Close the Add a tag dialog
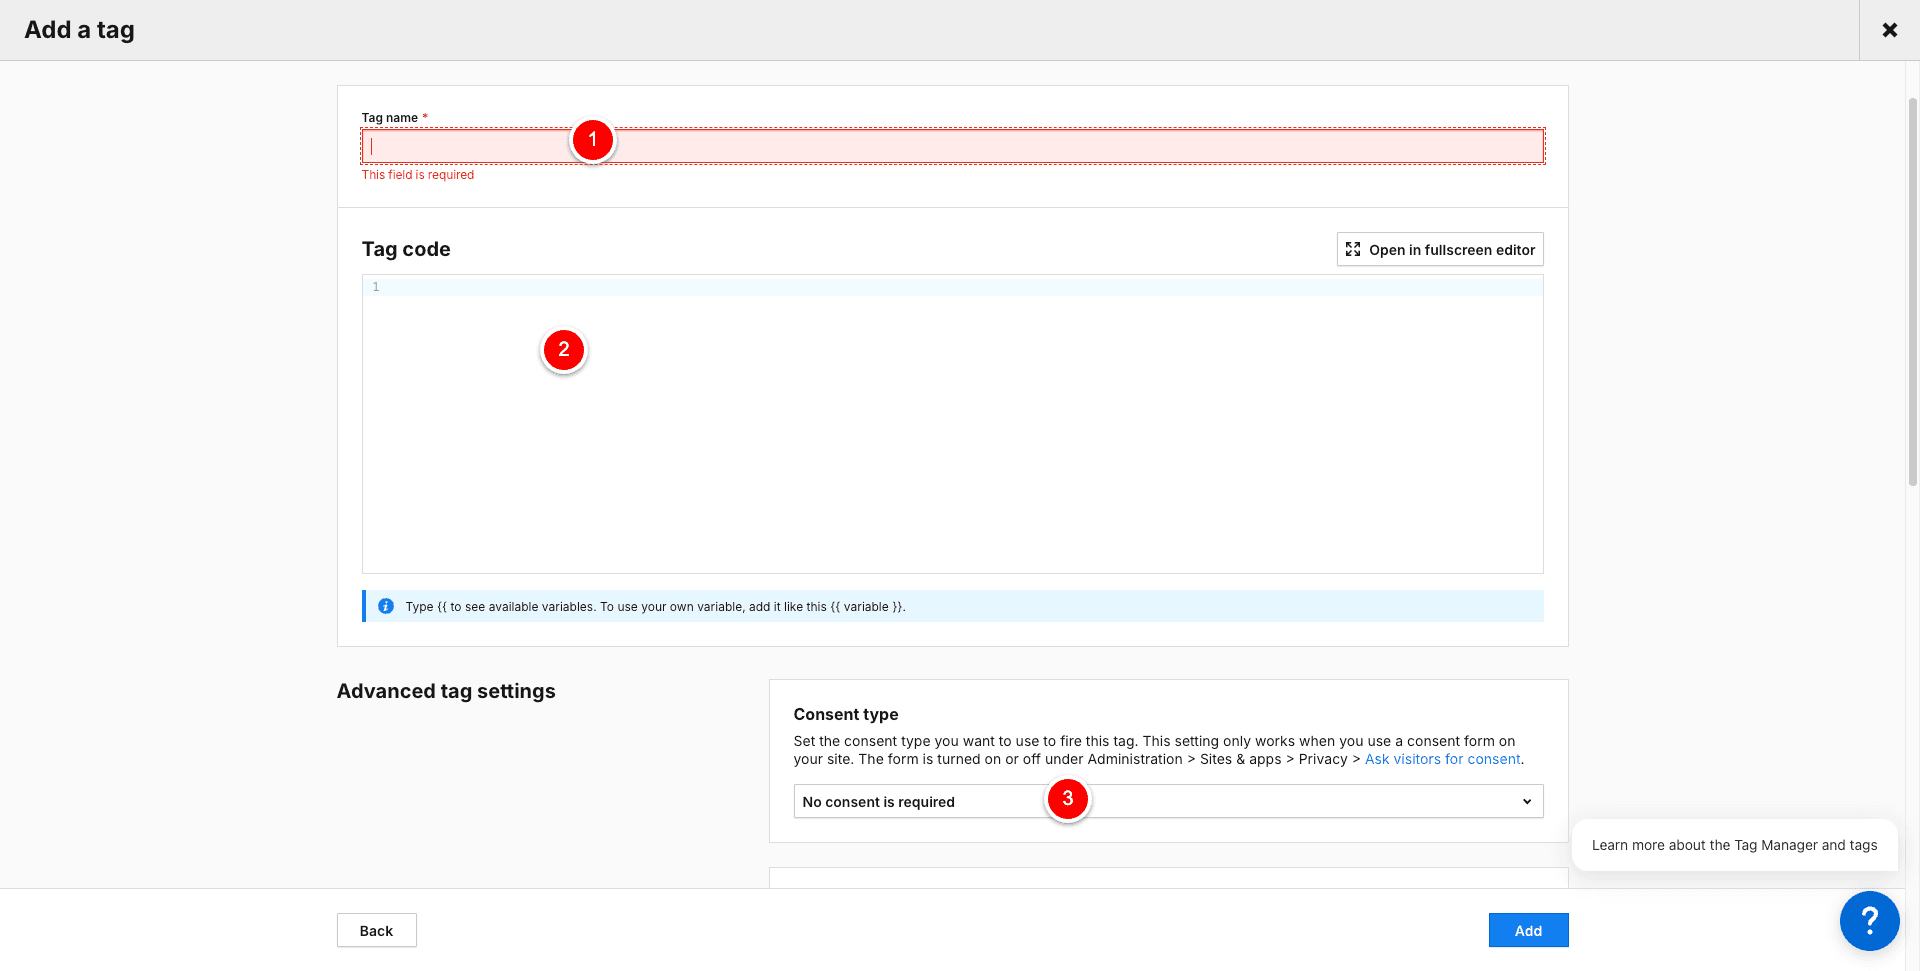The width and height of the screenshot is (1920, 971). (x=1889, y=30)
